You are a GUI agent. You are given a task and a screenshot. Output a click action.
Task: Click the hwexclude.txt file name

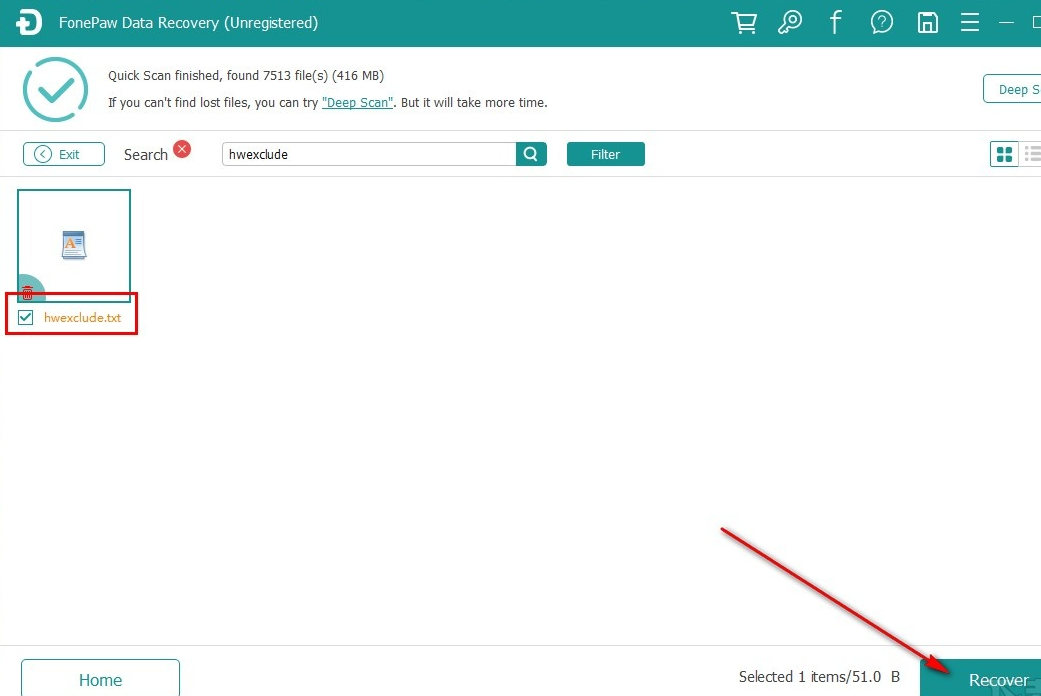point(82,317)
